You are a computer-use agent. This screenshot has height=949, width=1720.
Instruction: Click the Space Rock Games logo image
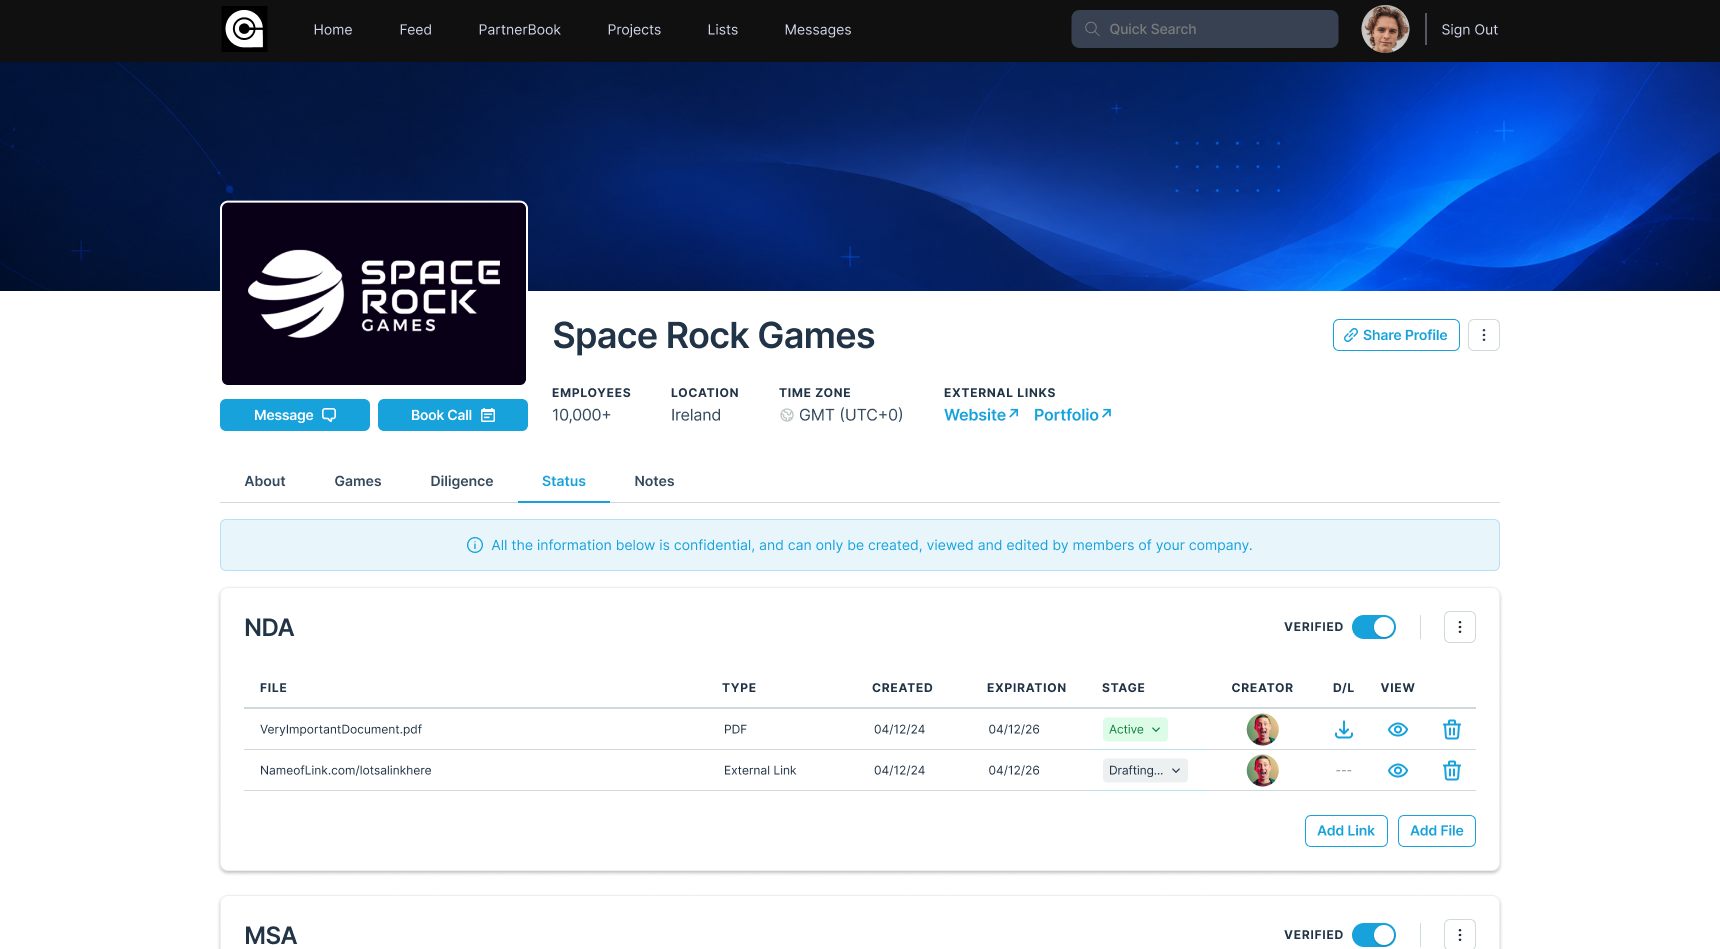pos(374,293)
